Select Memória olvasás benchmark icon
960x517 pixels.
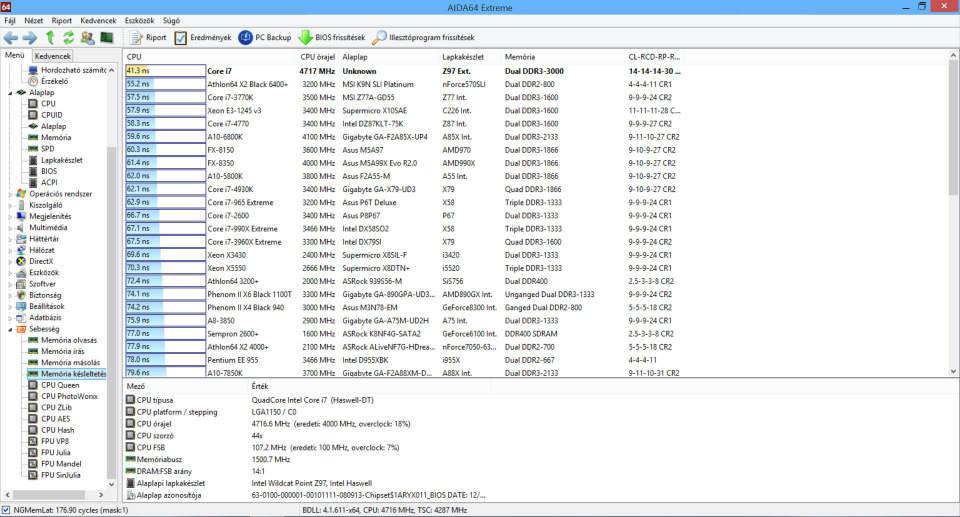[33, 340]
